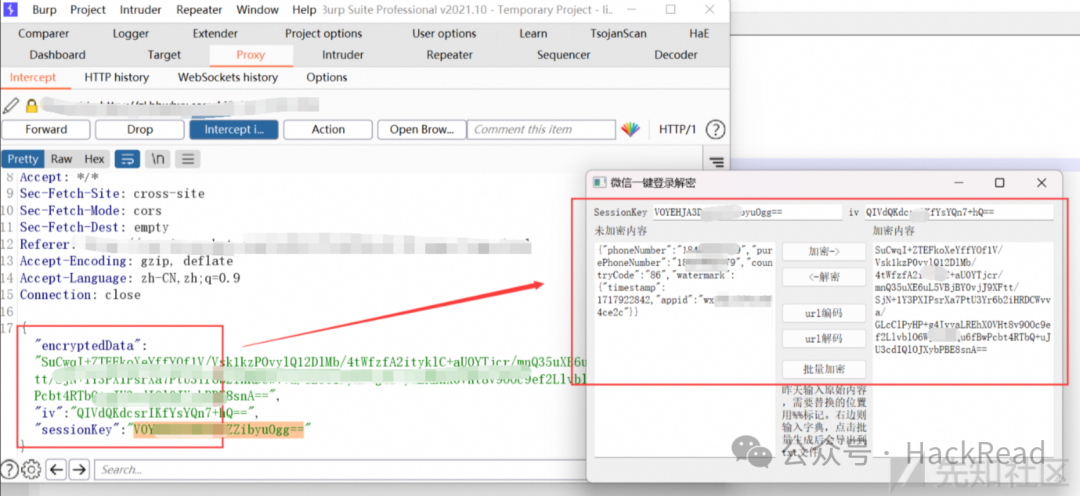The height and width of the screenshot is (496, 1080).
Task: Click the help question mark icon beside HTTP/1
Action: pyautogui.click(x=716, y=130)
